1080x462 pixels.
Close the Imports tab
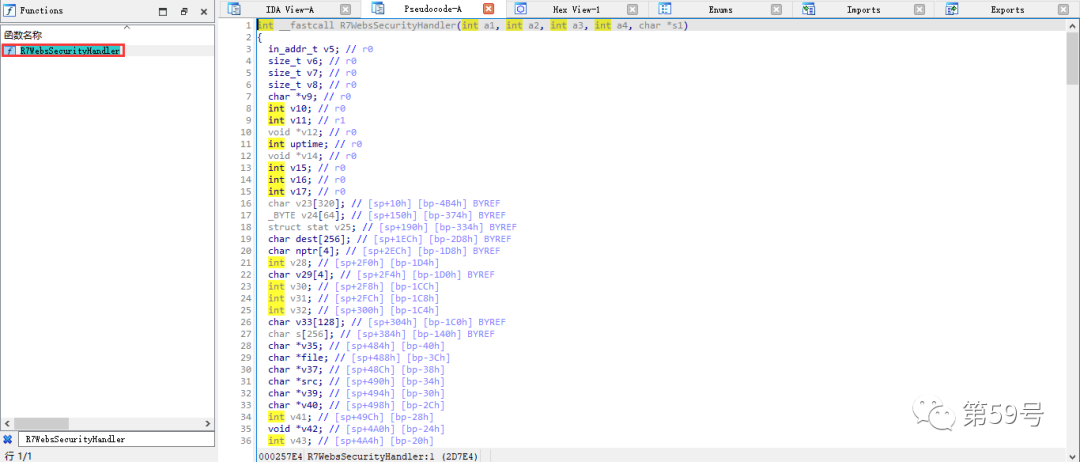(x=920, y=10)
